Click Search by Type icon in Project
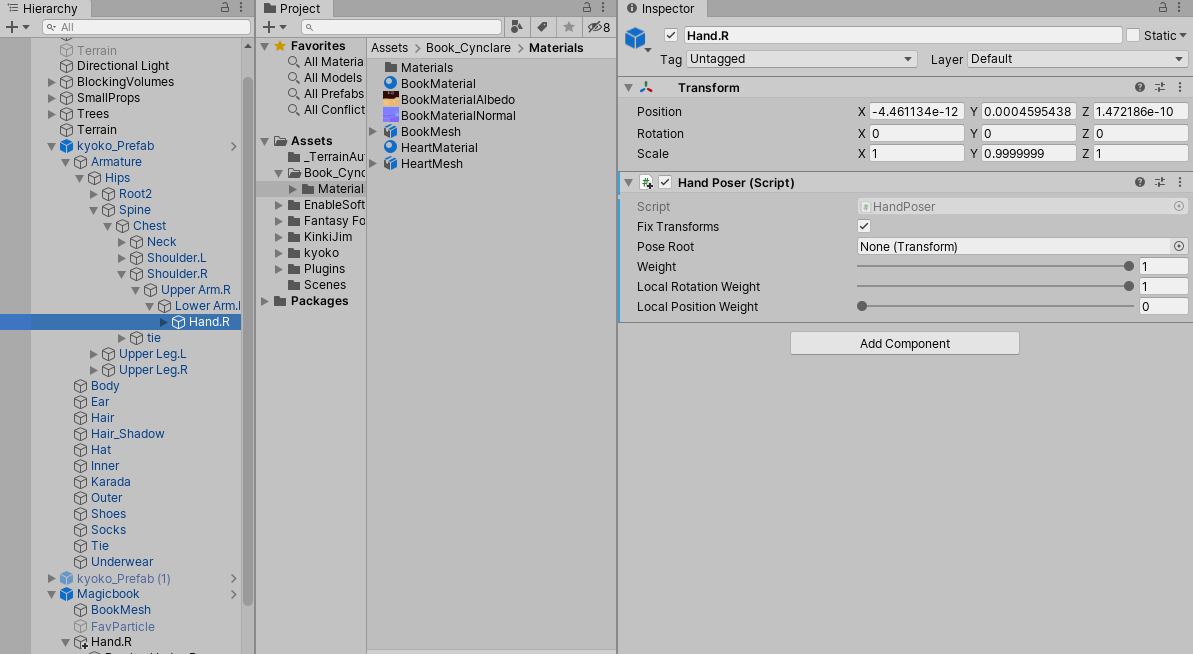The height and width of the screenshot is (654, 1193). 517,27
